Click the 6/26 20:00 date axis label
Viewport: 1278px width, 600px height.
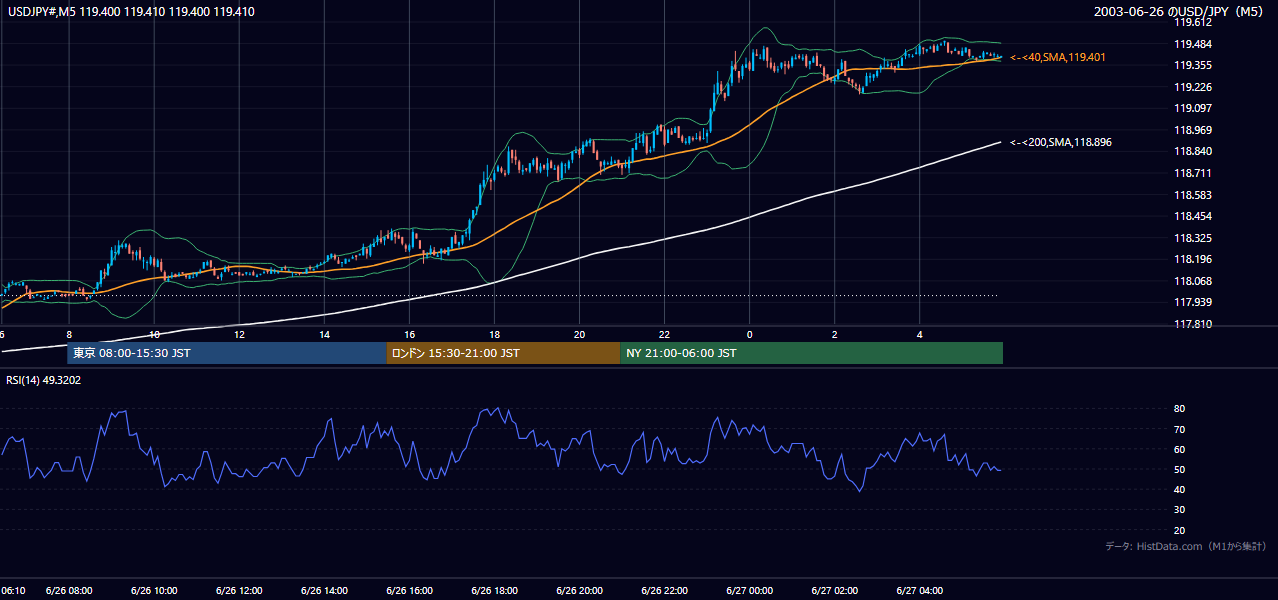(579, 591)
